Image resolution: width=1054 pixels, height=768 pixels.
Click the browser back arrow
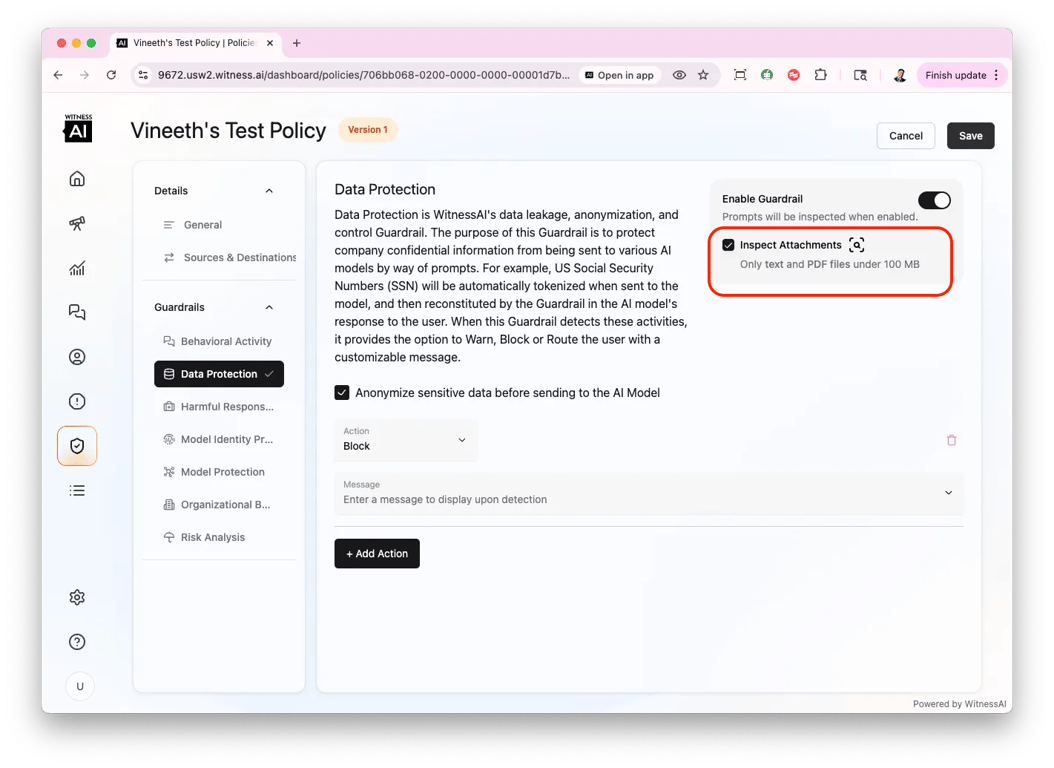tap(58, 75)
